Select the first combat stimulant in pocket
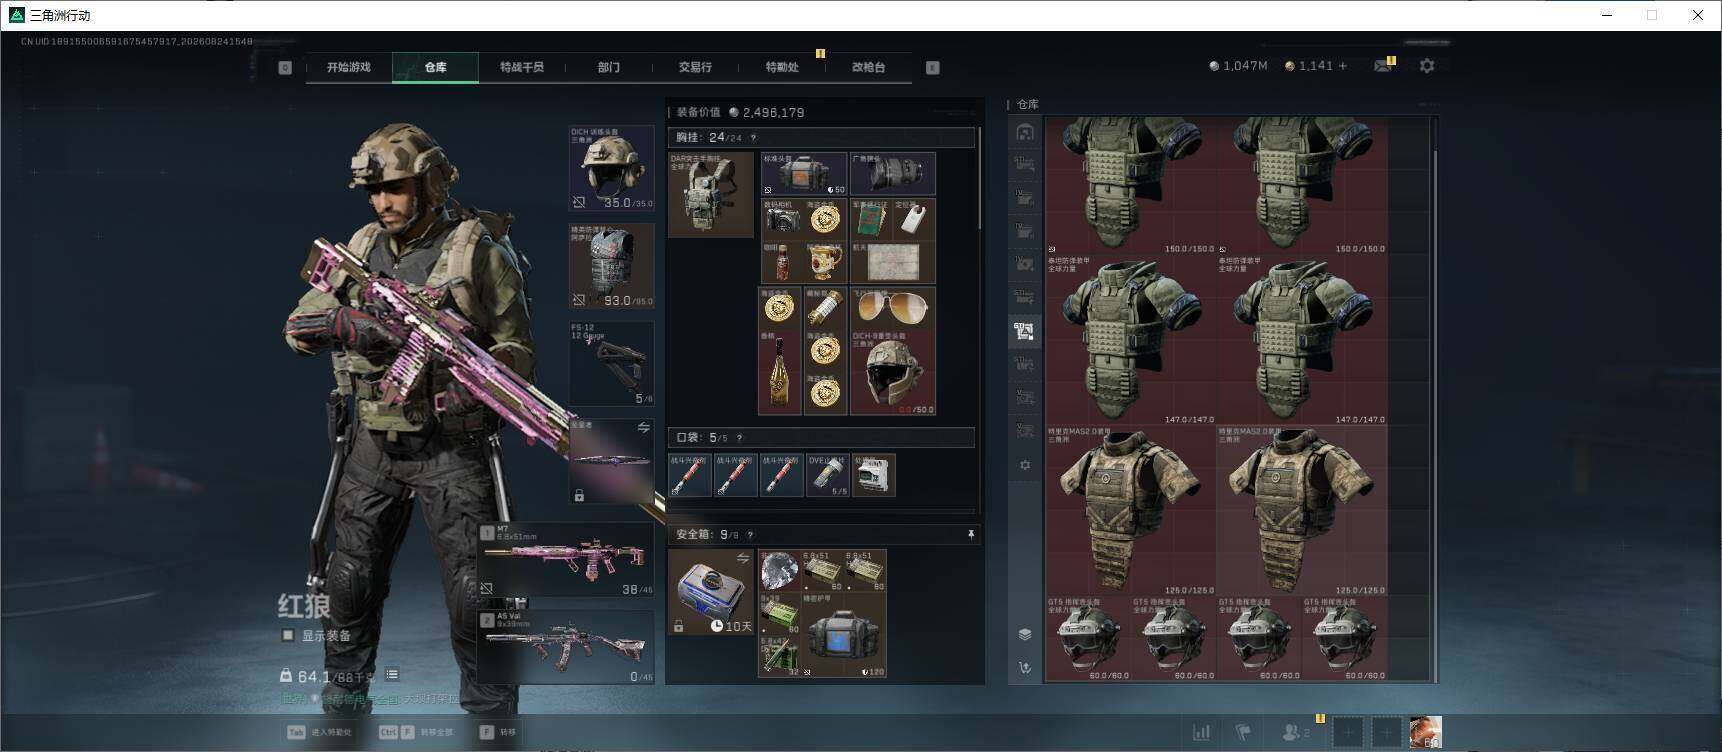Screen dimensions: 1722x752 [x=690, y=475]
